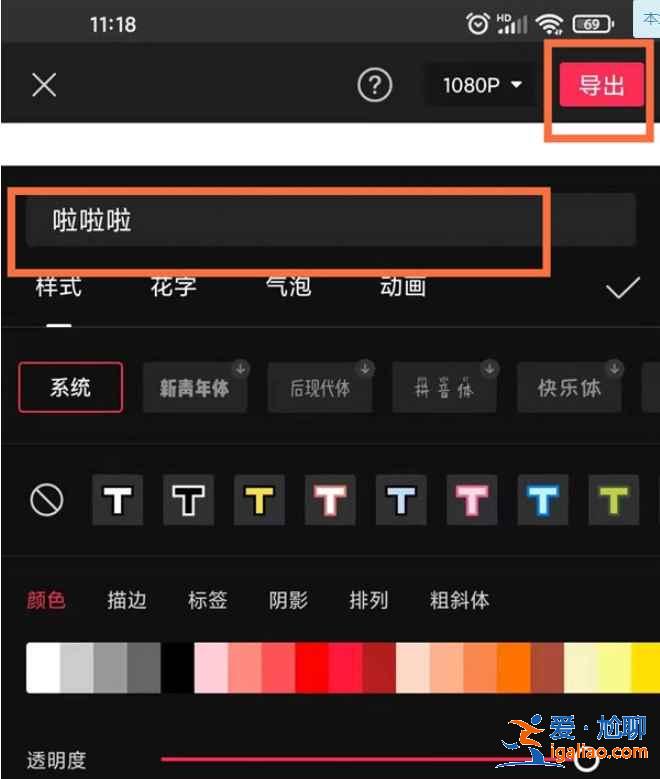The height and width of the screenshot is (779, 660).
Task: Select the 新青年体 font
Action: pos(195,388)
